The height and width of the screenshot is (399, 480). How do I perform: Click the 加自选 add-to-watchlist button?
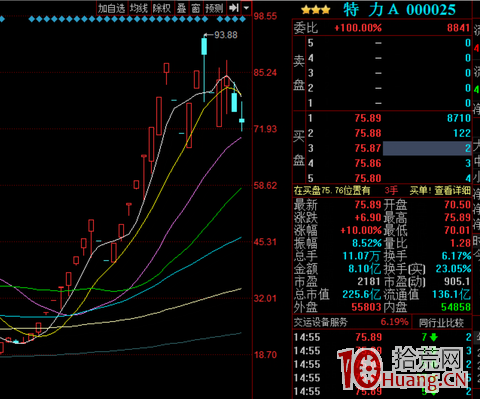click(x=112, y=8)
